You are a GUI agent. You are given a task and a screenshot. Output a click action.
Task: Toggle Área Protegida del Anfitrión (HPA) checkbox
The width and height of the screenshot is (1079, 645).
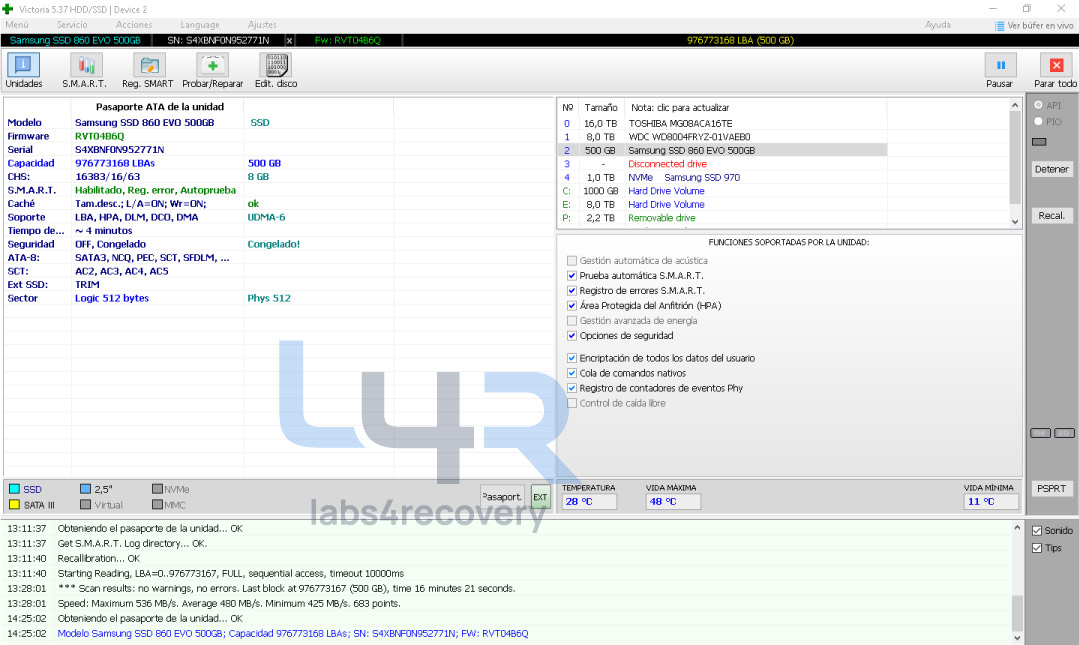point(572,306)
